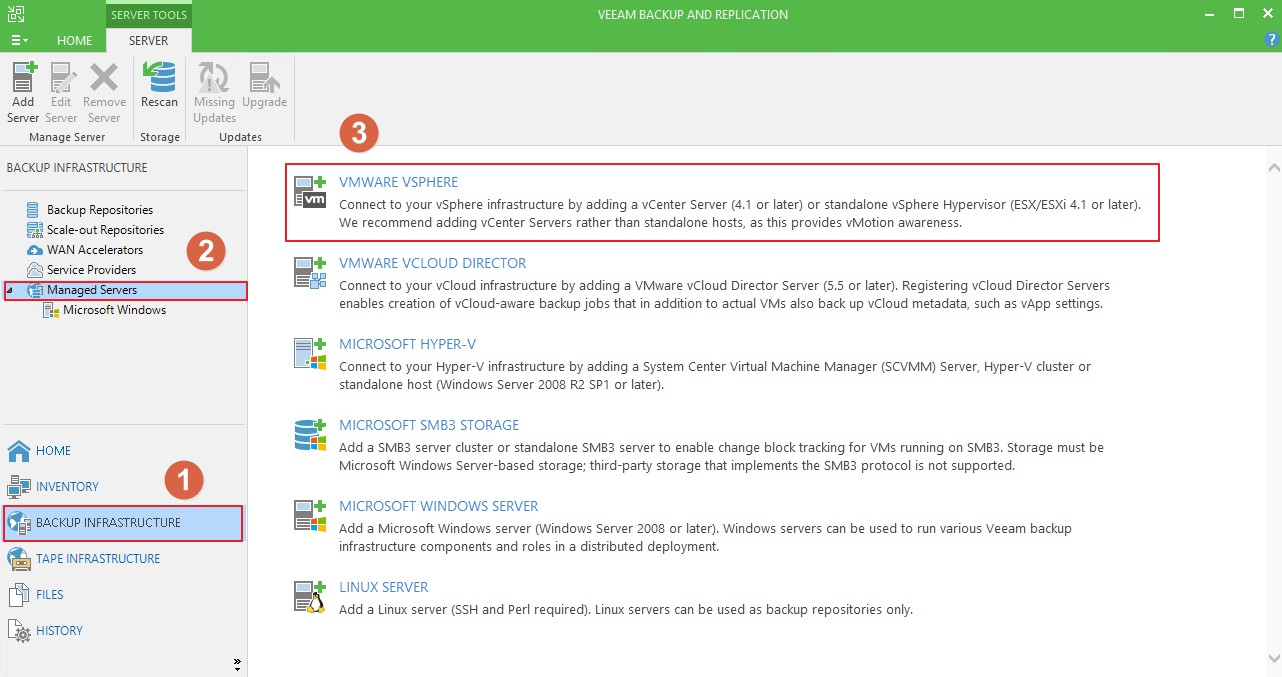Viewport: 1282px width, 677px height.
Task: Click the Microsoft Hyper-V server icon
Action: point(310,353)
